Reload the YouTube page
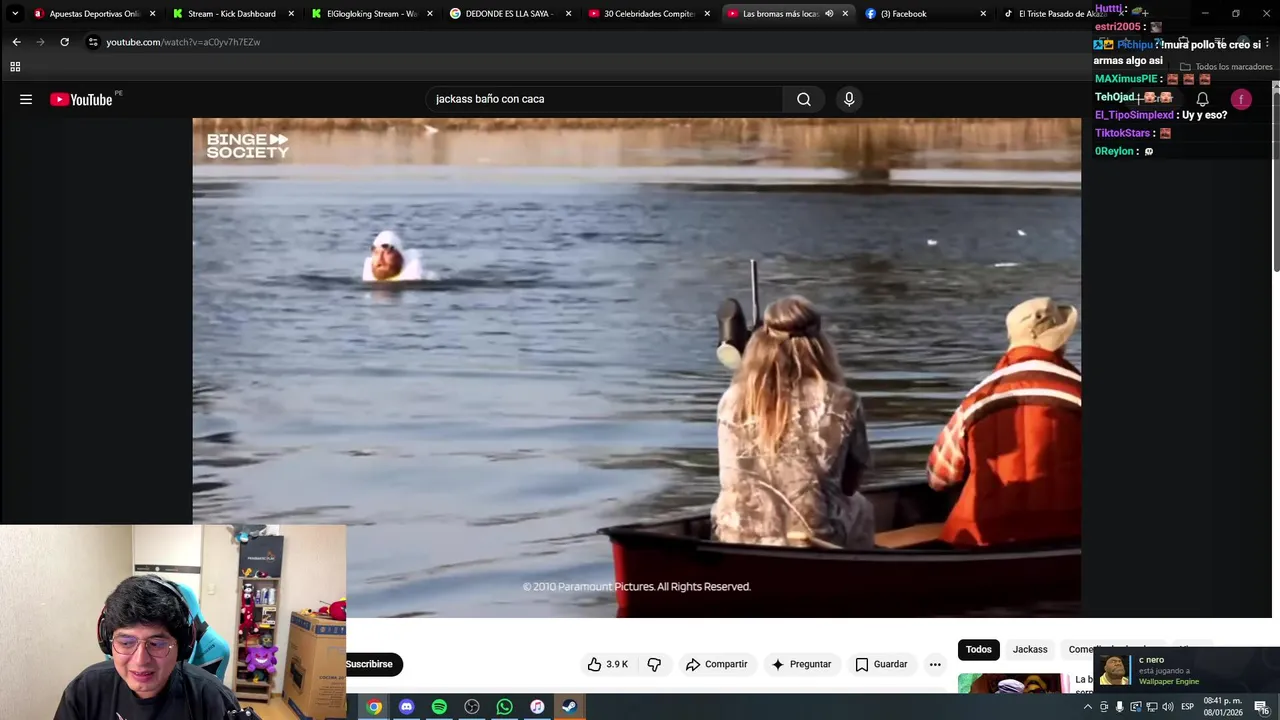This screenshot has width=1280, height=720. (x=64, y=42)
